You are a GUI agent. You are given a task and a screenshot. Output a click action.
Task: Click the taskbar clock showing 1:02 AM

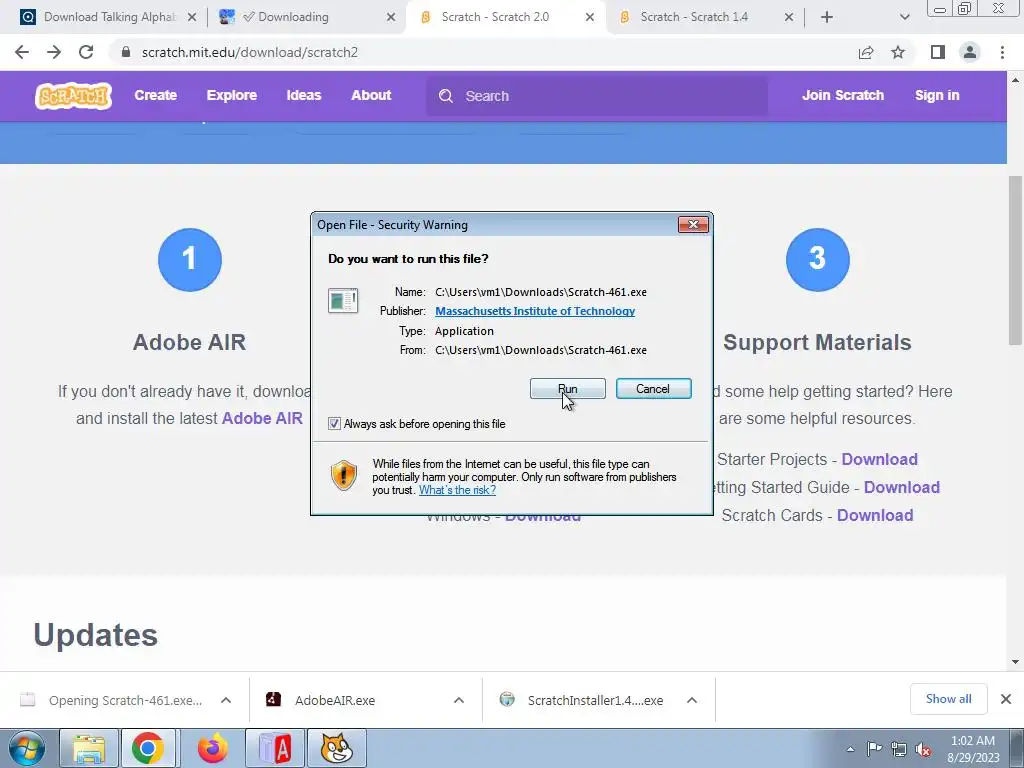973,749
